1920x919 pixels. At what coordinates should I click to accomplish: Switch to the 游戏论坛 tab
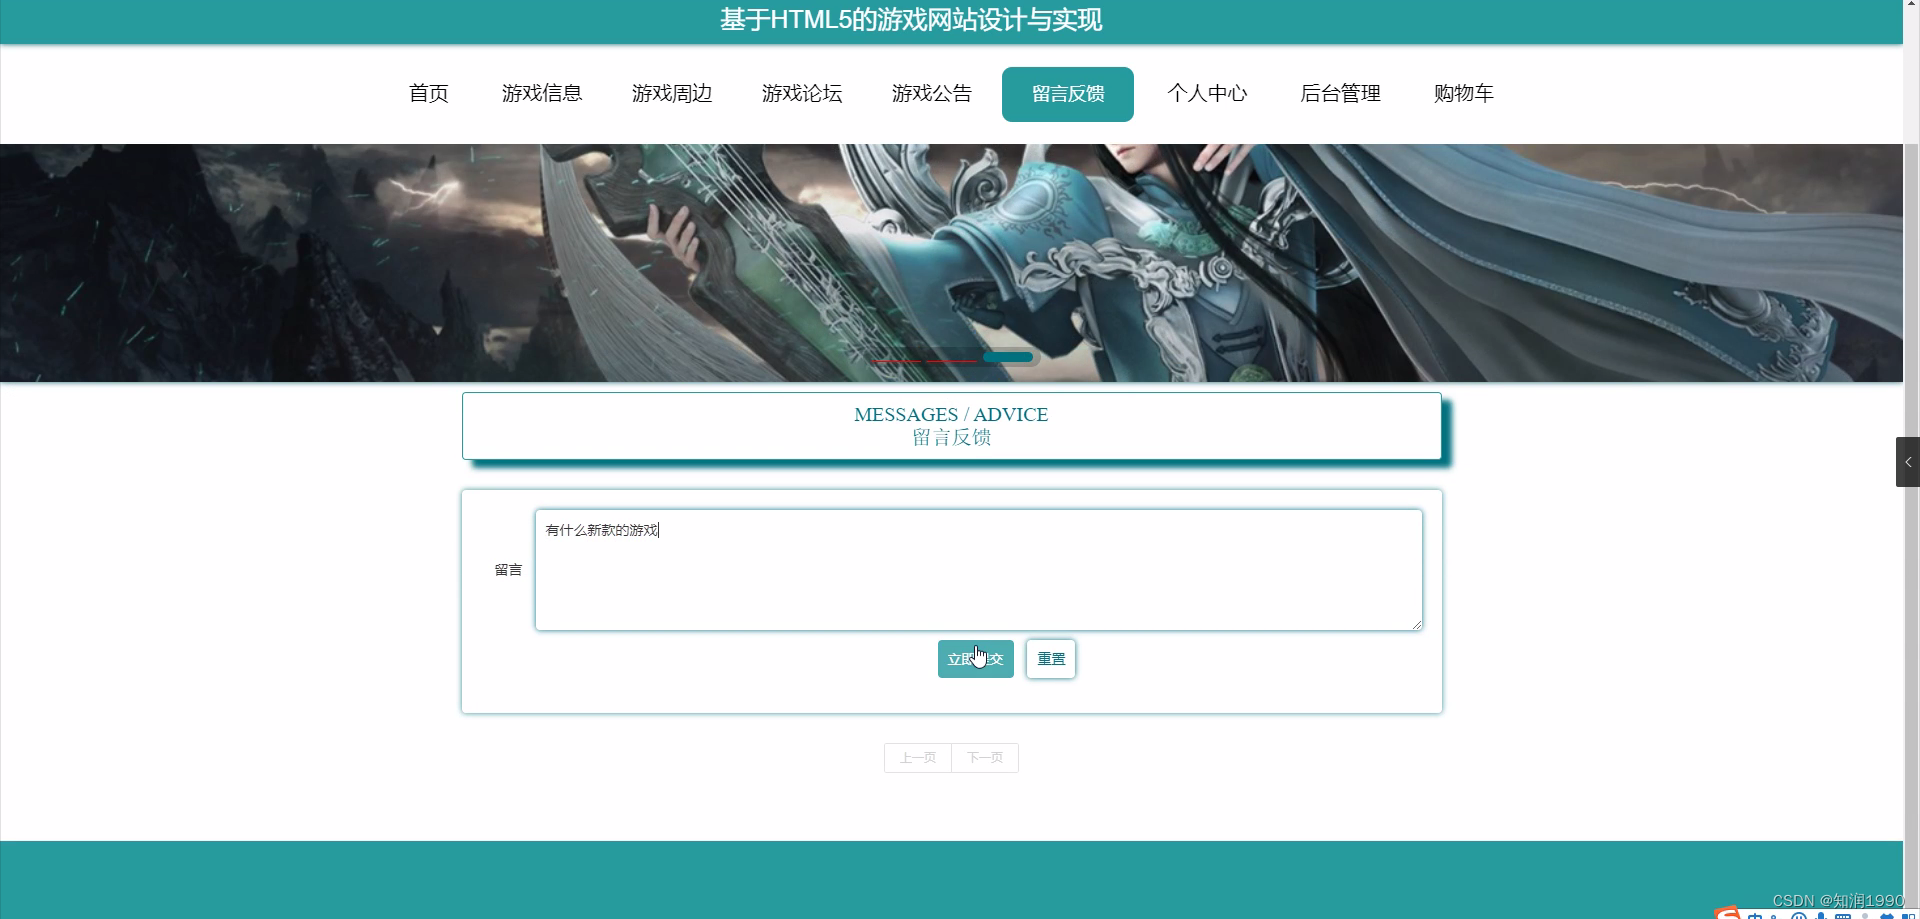click(802, 93)
